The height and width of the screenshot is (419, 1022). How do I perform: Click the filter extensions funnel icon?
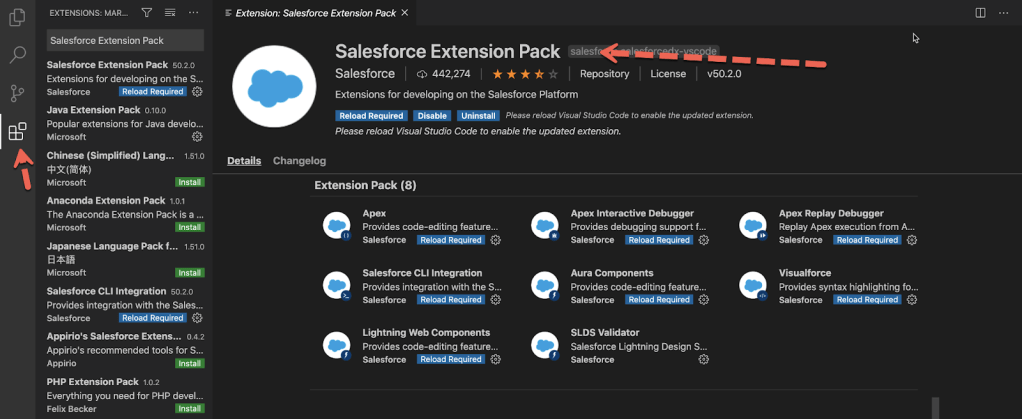[x=147, y=13]
